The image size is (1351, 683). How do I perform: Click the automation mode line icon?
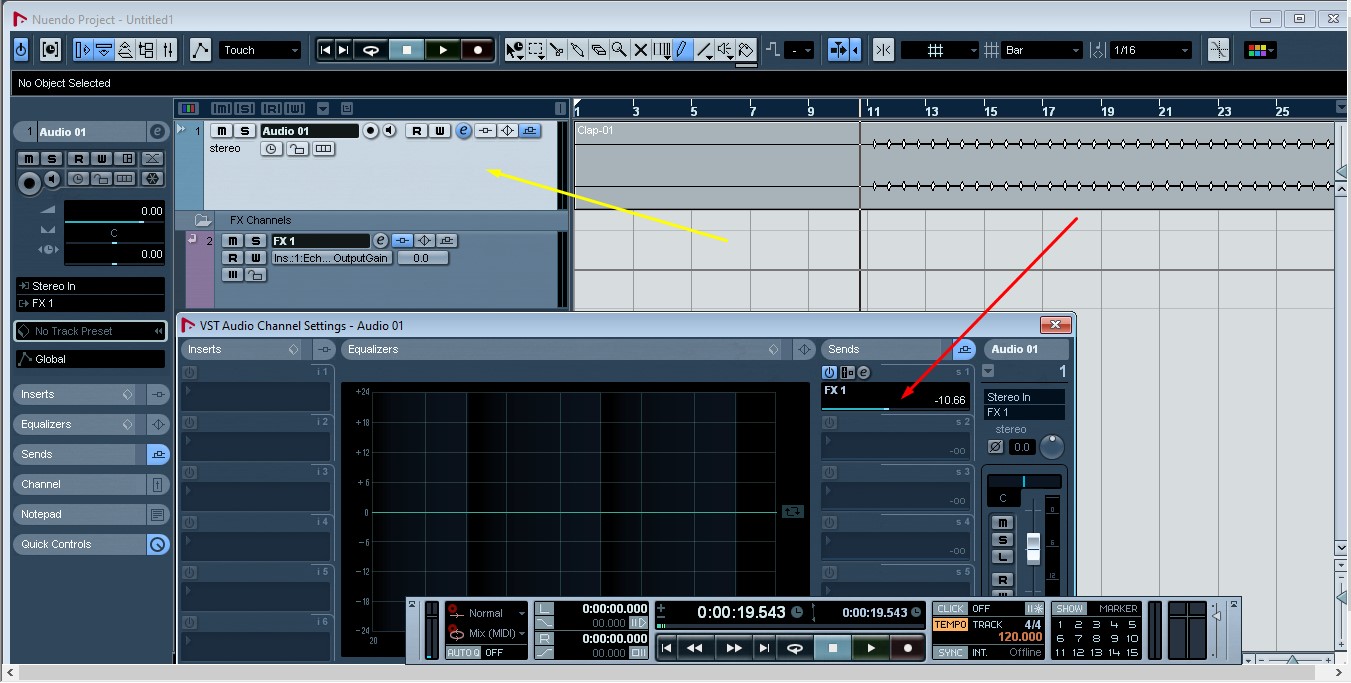click(200, 49)
